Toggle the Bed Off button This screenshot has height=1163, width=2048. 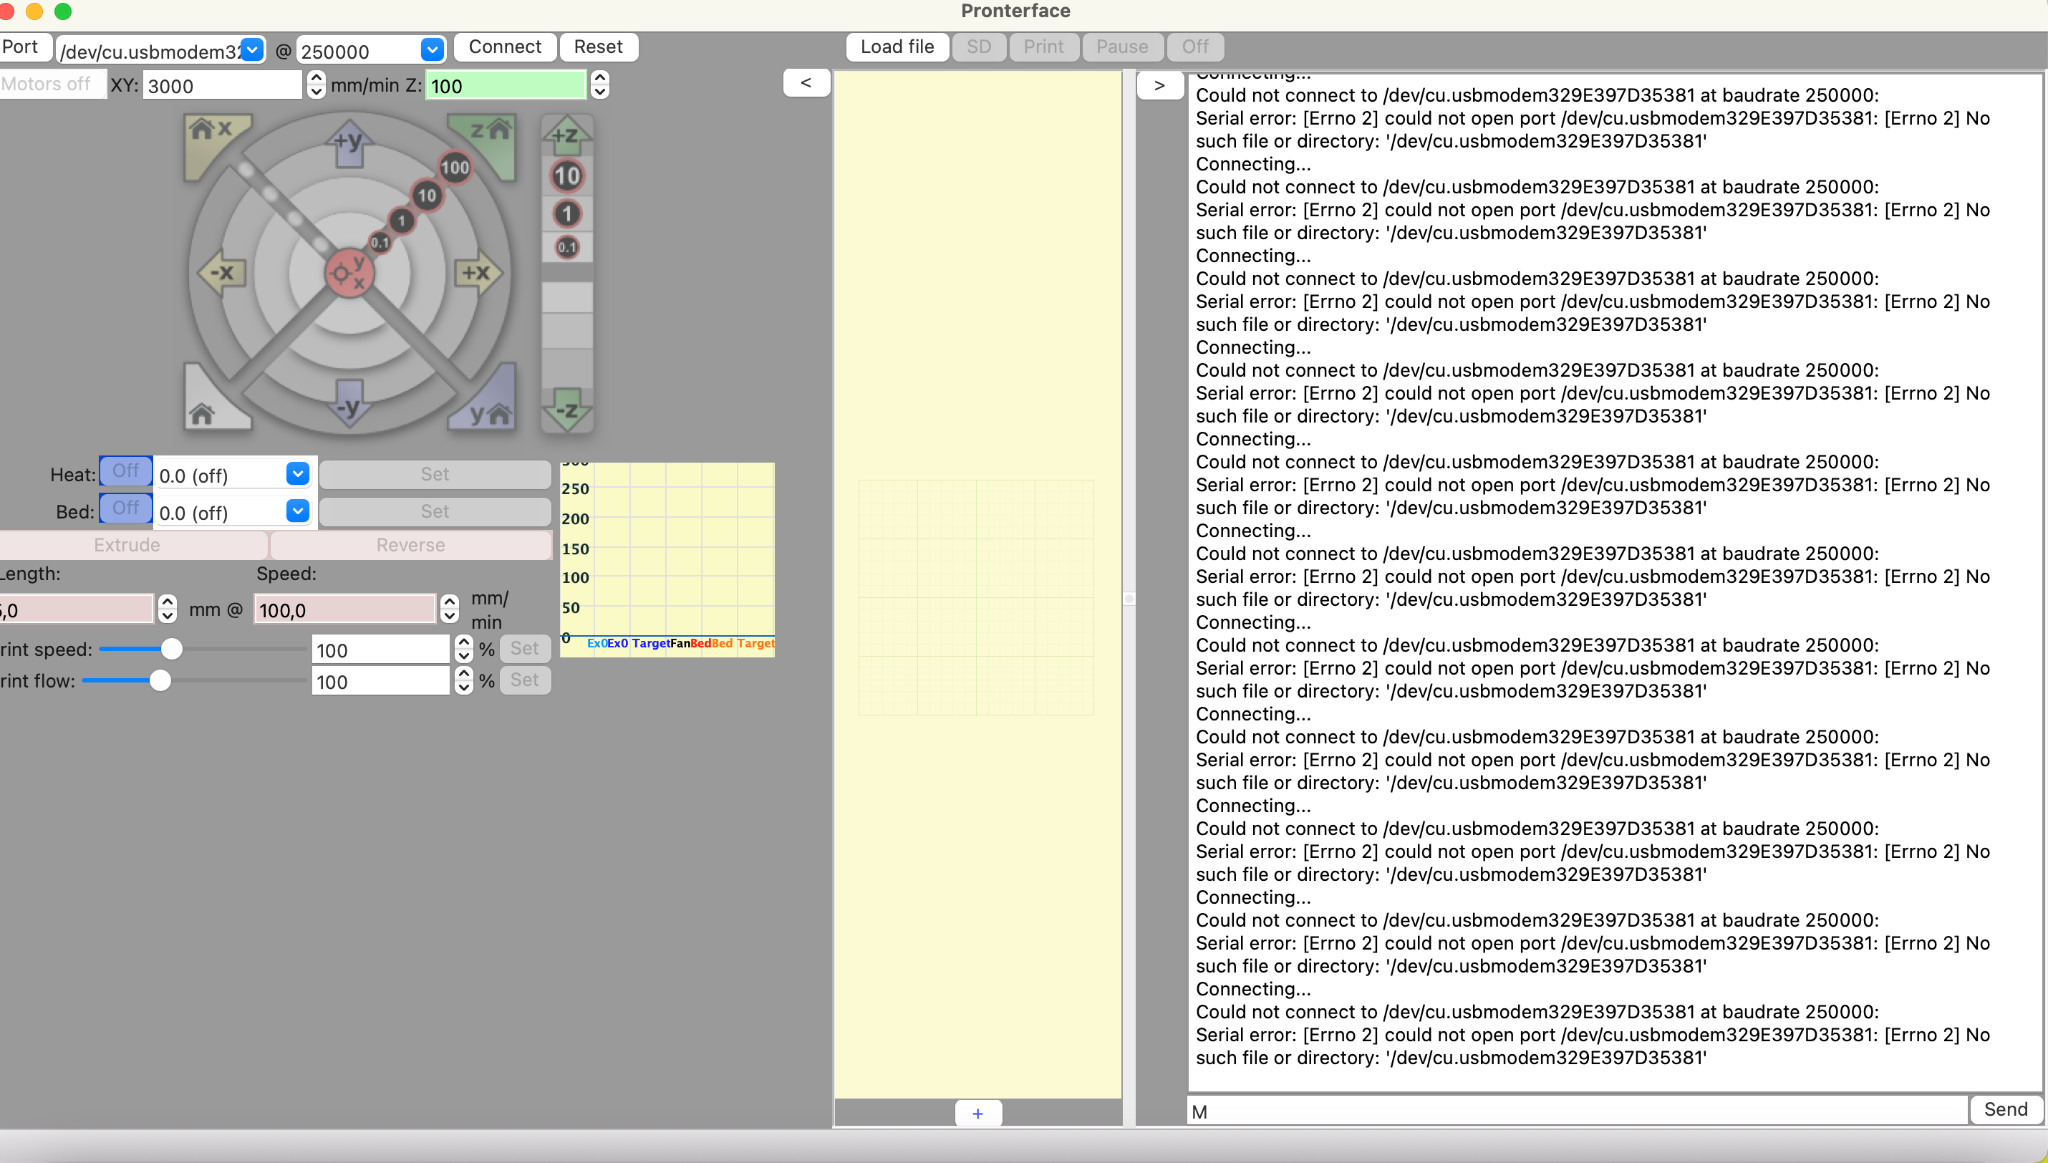click(x=126, y=508)
